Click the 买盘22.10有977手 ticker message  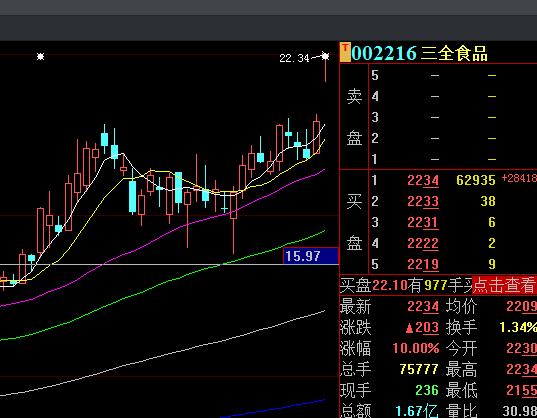406,285
